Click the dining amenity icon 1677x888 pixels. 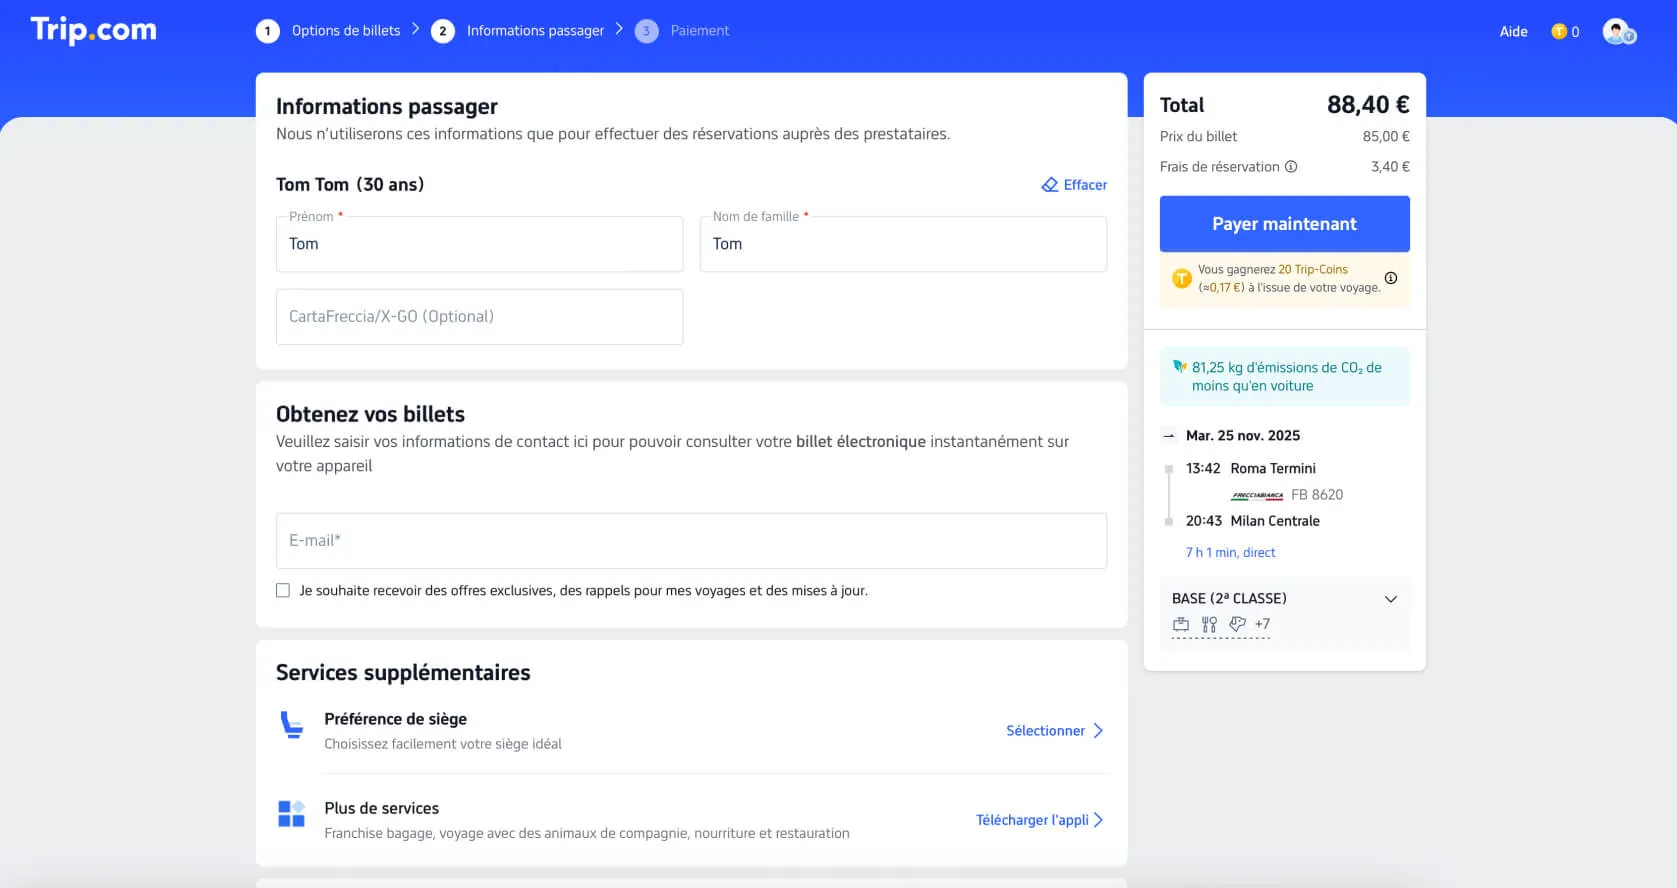(x=1209, y=624)
